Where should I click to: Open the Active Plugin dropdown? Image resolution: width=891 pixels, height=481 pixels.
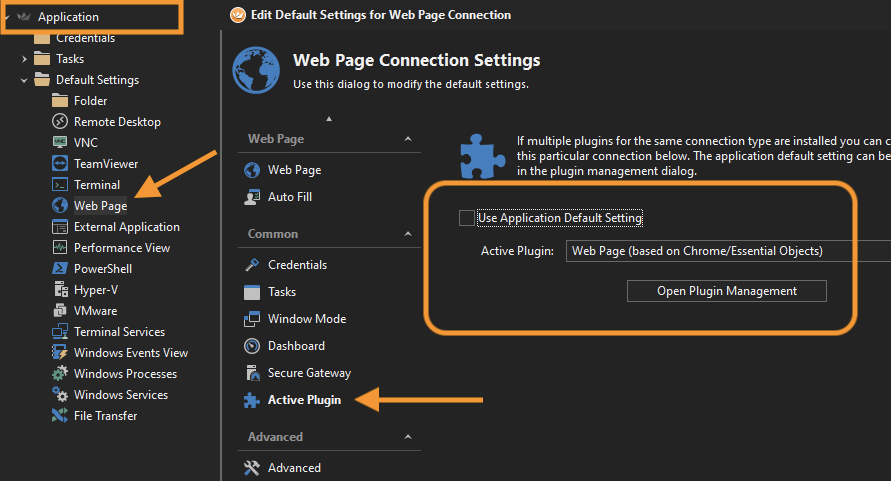coord(727,251)
